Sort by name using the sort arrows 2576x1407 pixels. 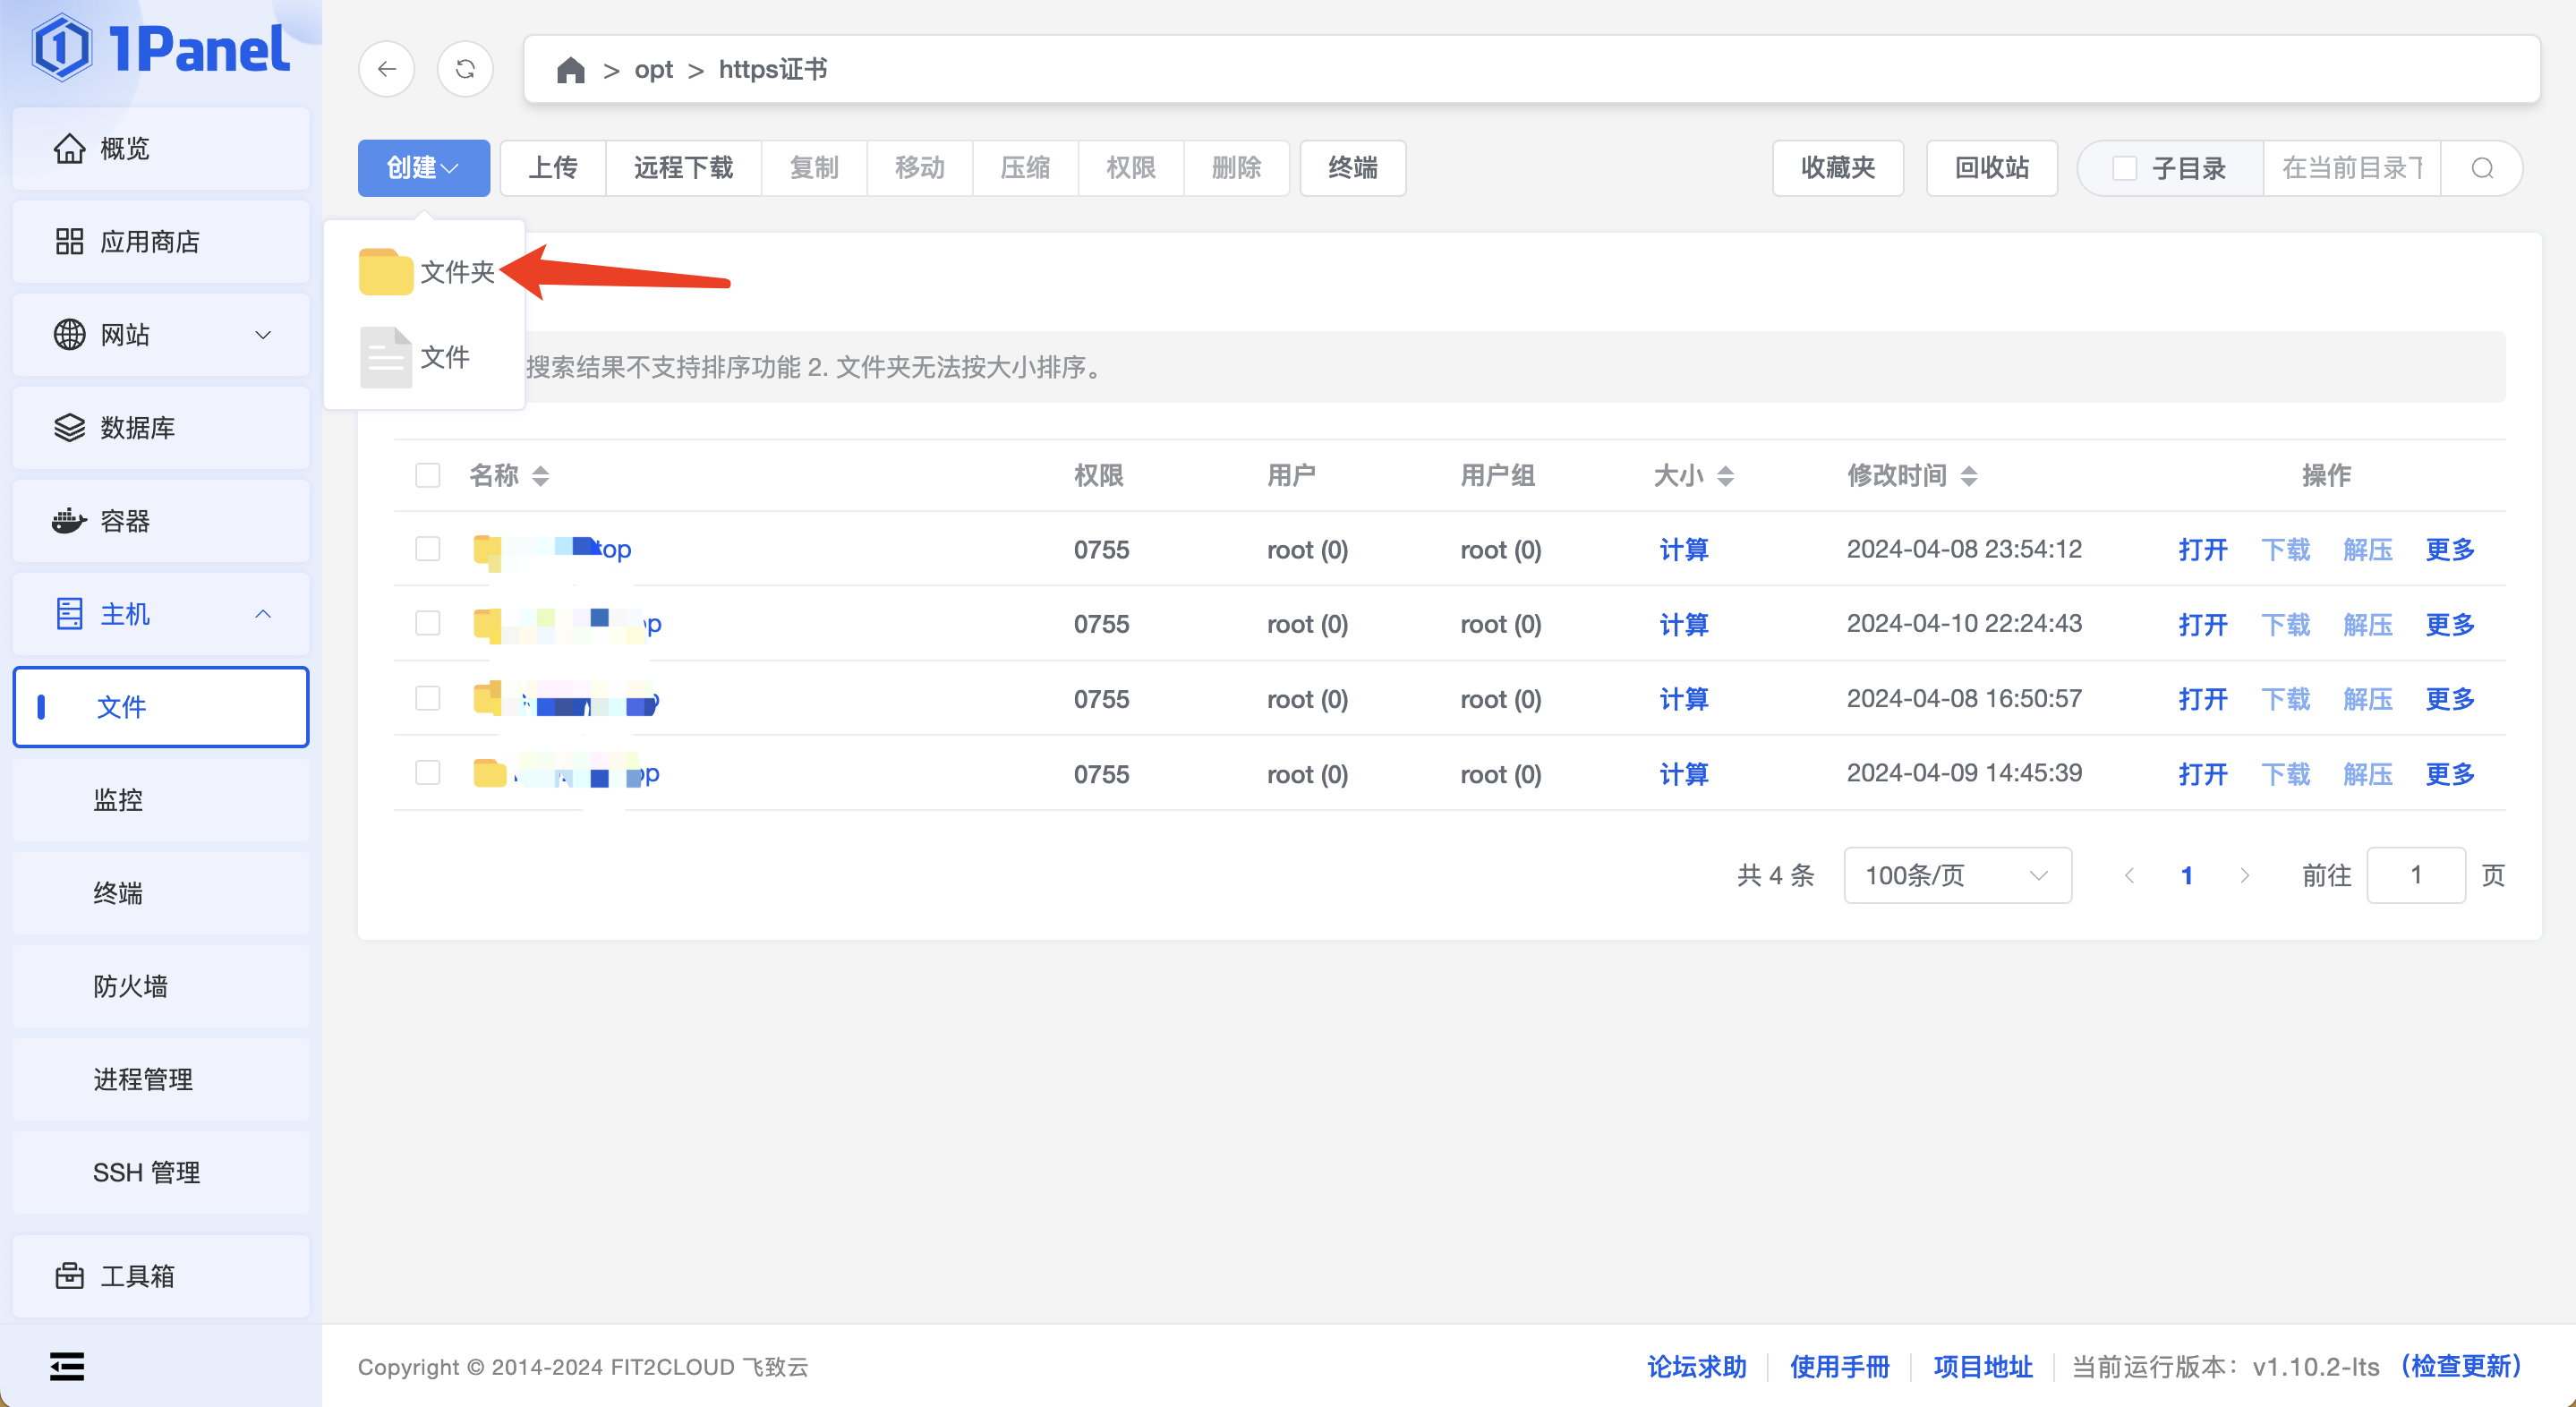541,476
